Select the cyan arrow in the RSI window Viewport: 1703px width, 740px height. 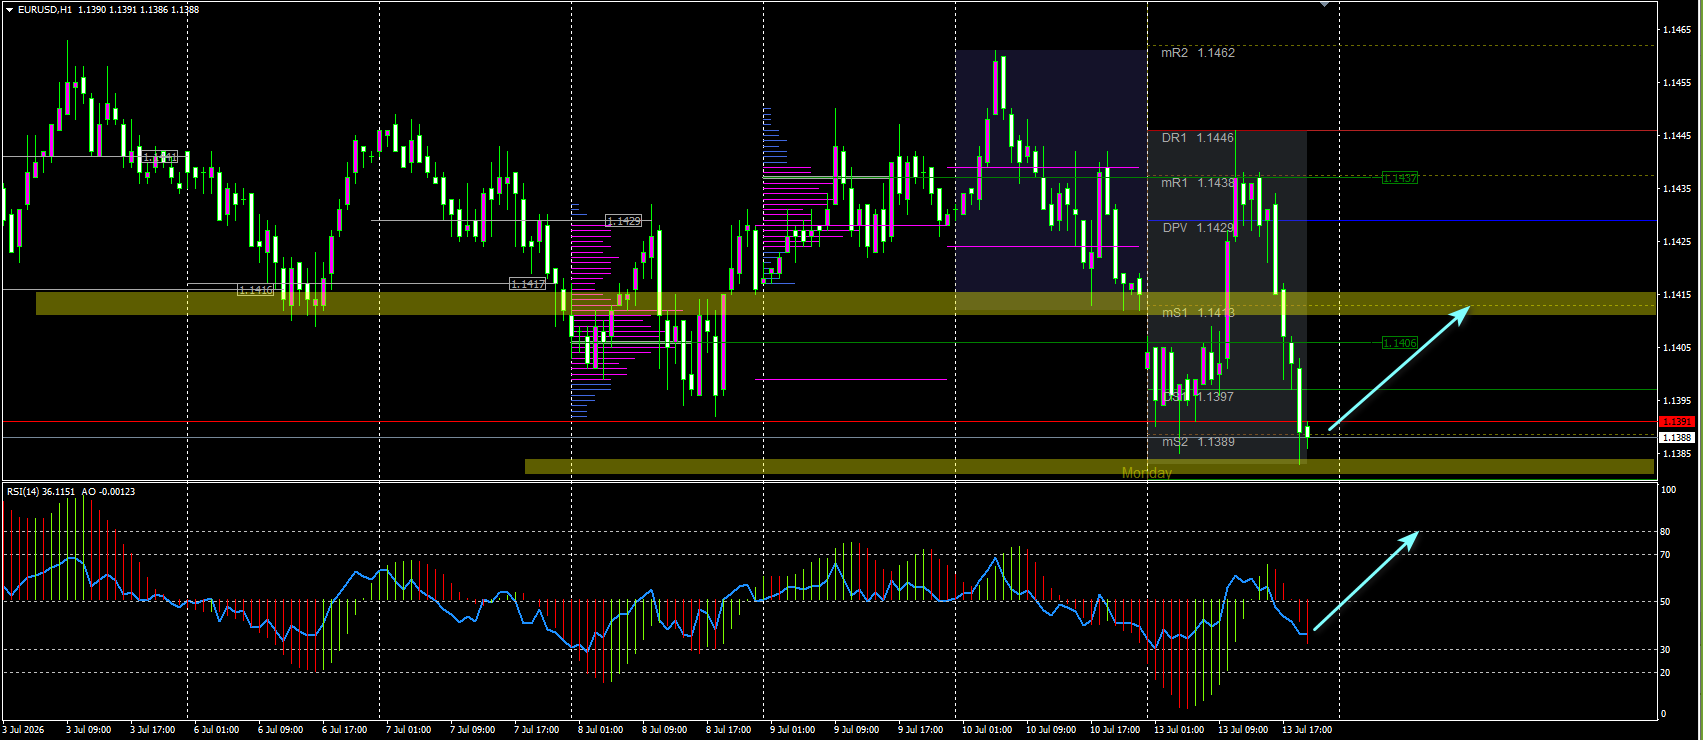[x=1366, y=581]
